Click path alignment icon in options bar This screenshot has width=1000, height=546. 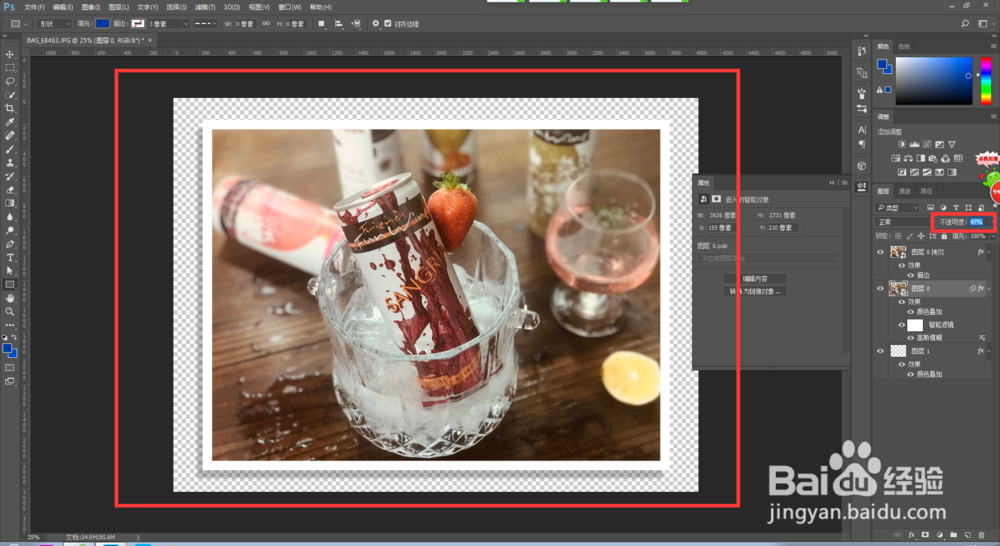click(x=339, y=24)
